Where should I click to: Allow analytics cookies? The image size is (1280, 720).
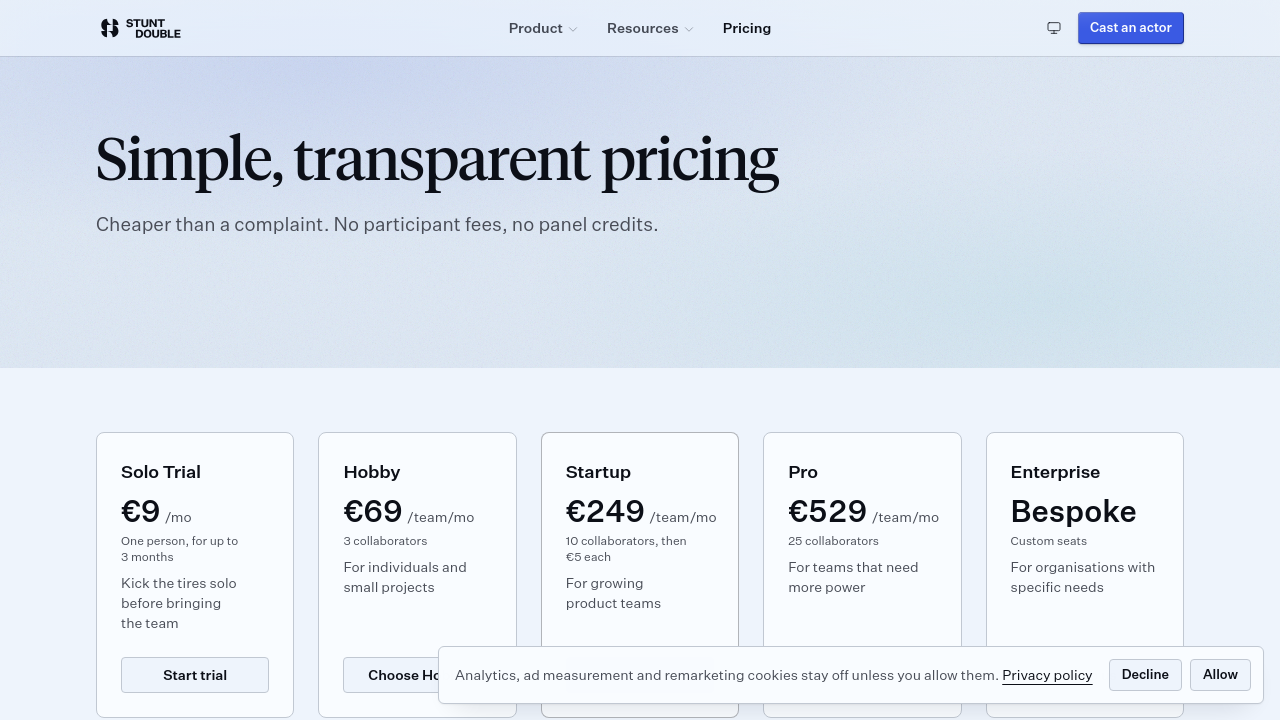coord(1220,675)
